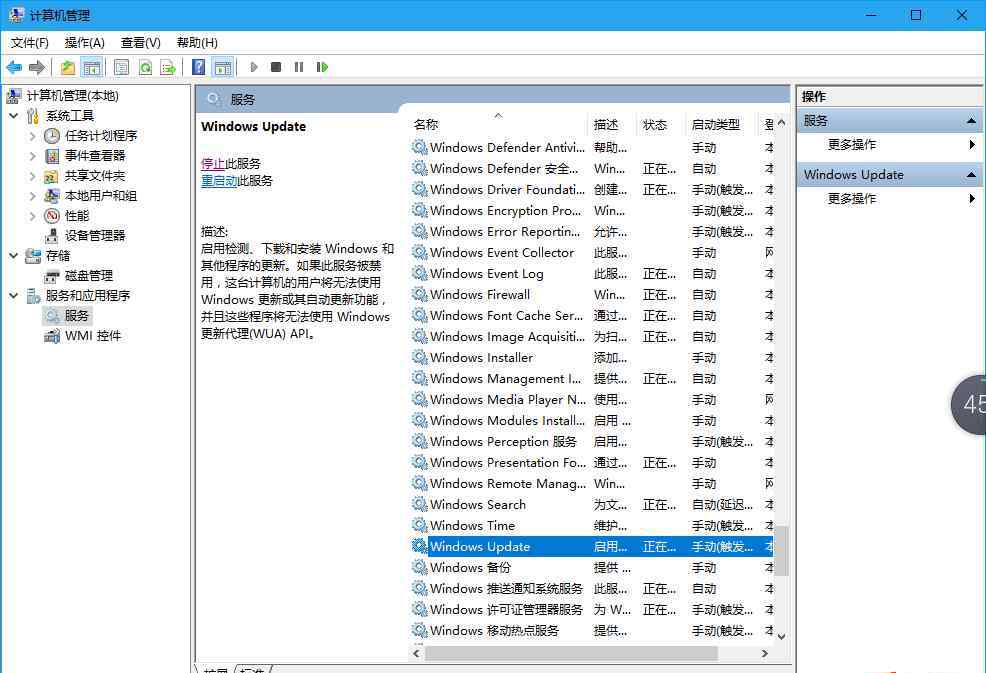Image resolution: width=986 pixels, height=673 pixels.
Task: Open 更多操作 under the 服务 actions
Action: click(x=851, y=145)
